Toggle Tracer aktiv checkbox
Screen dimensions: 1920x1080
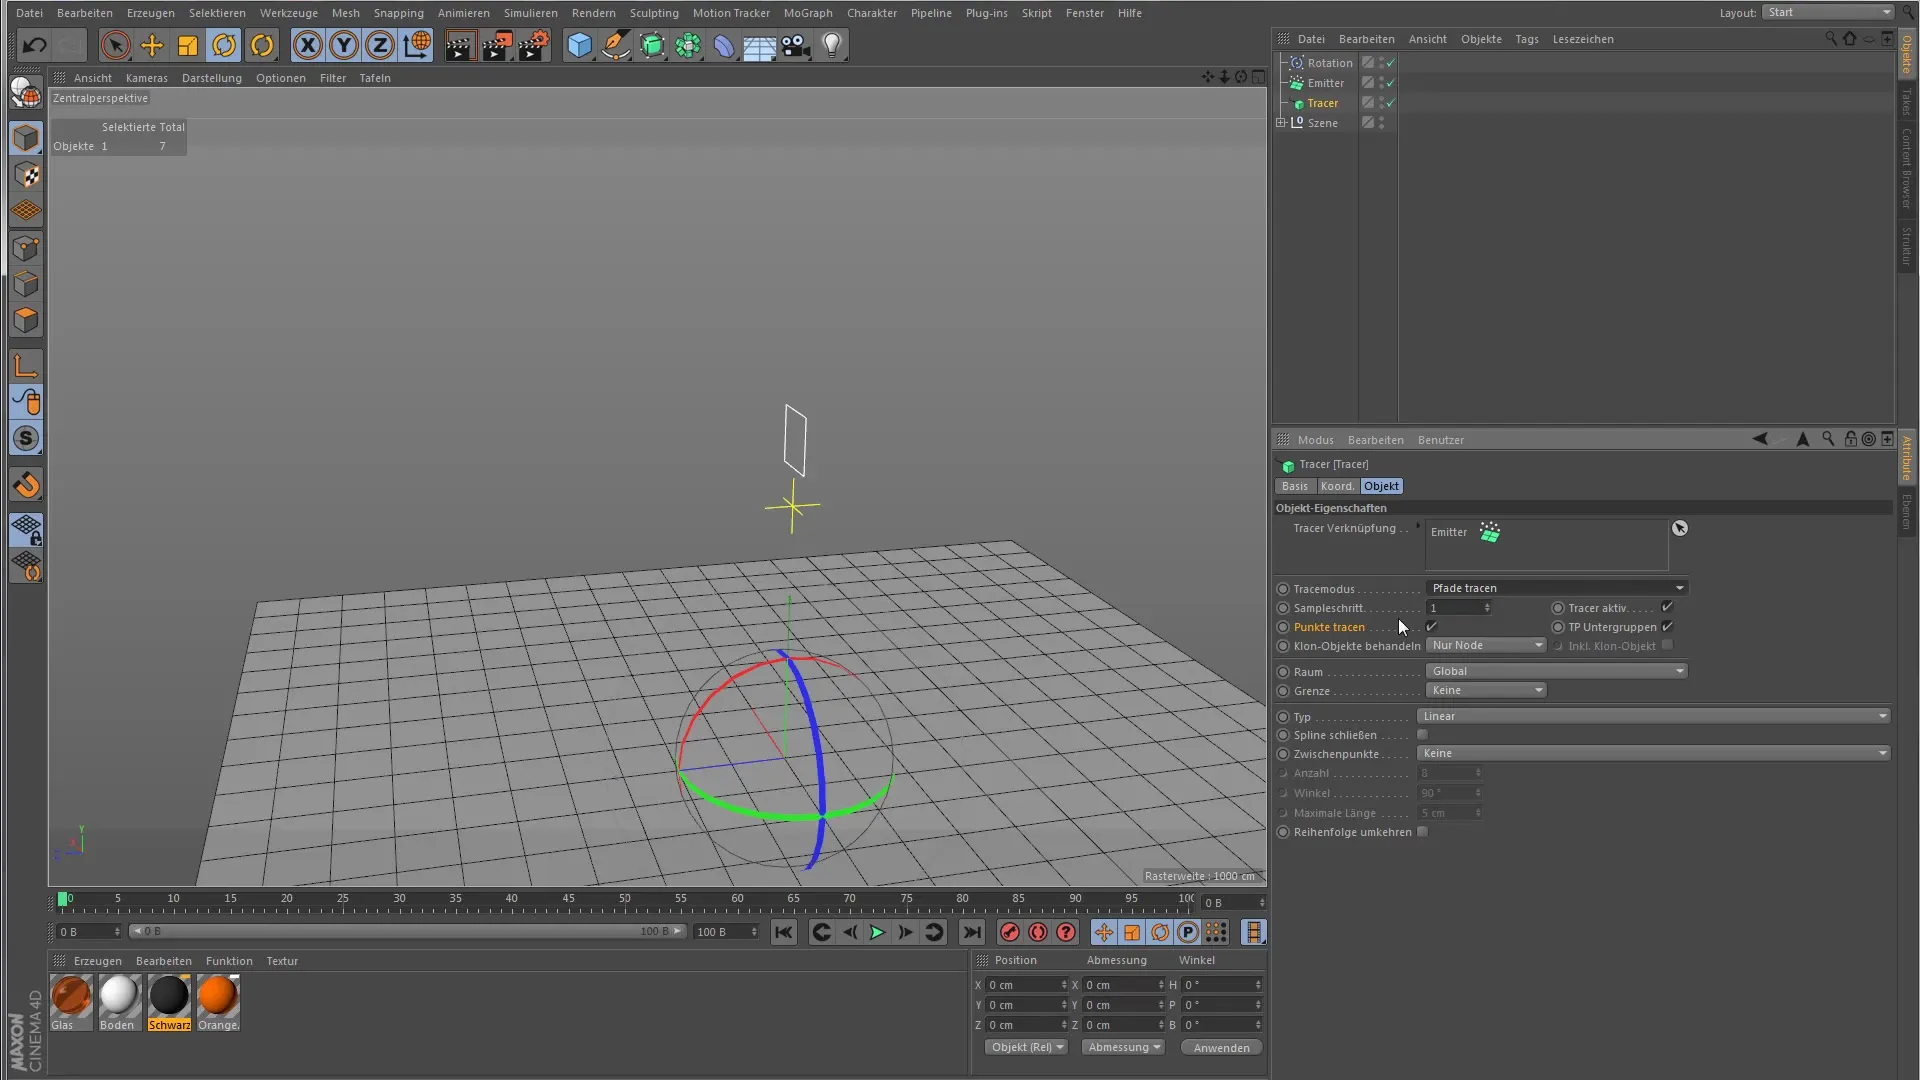click(x=1667, y=607)
